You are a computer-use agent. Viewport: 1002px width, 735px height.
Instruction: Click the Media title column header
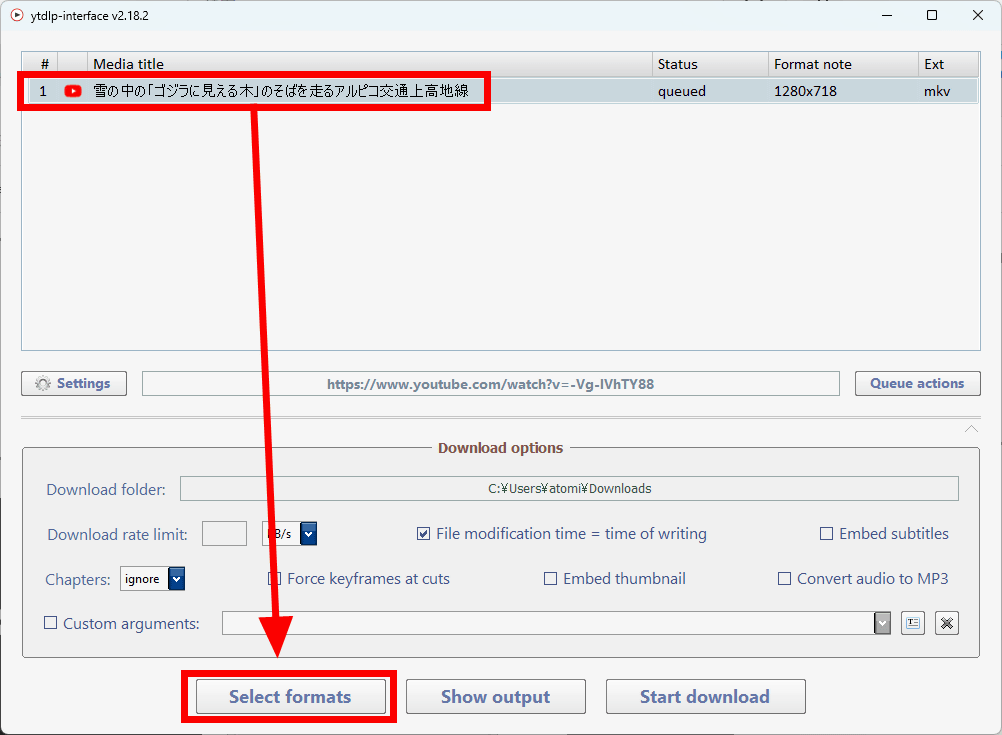(x=370, y=64)
